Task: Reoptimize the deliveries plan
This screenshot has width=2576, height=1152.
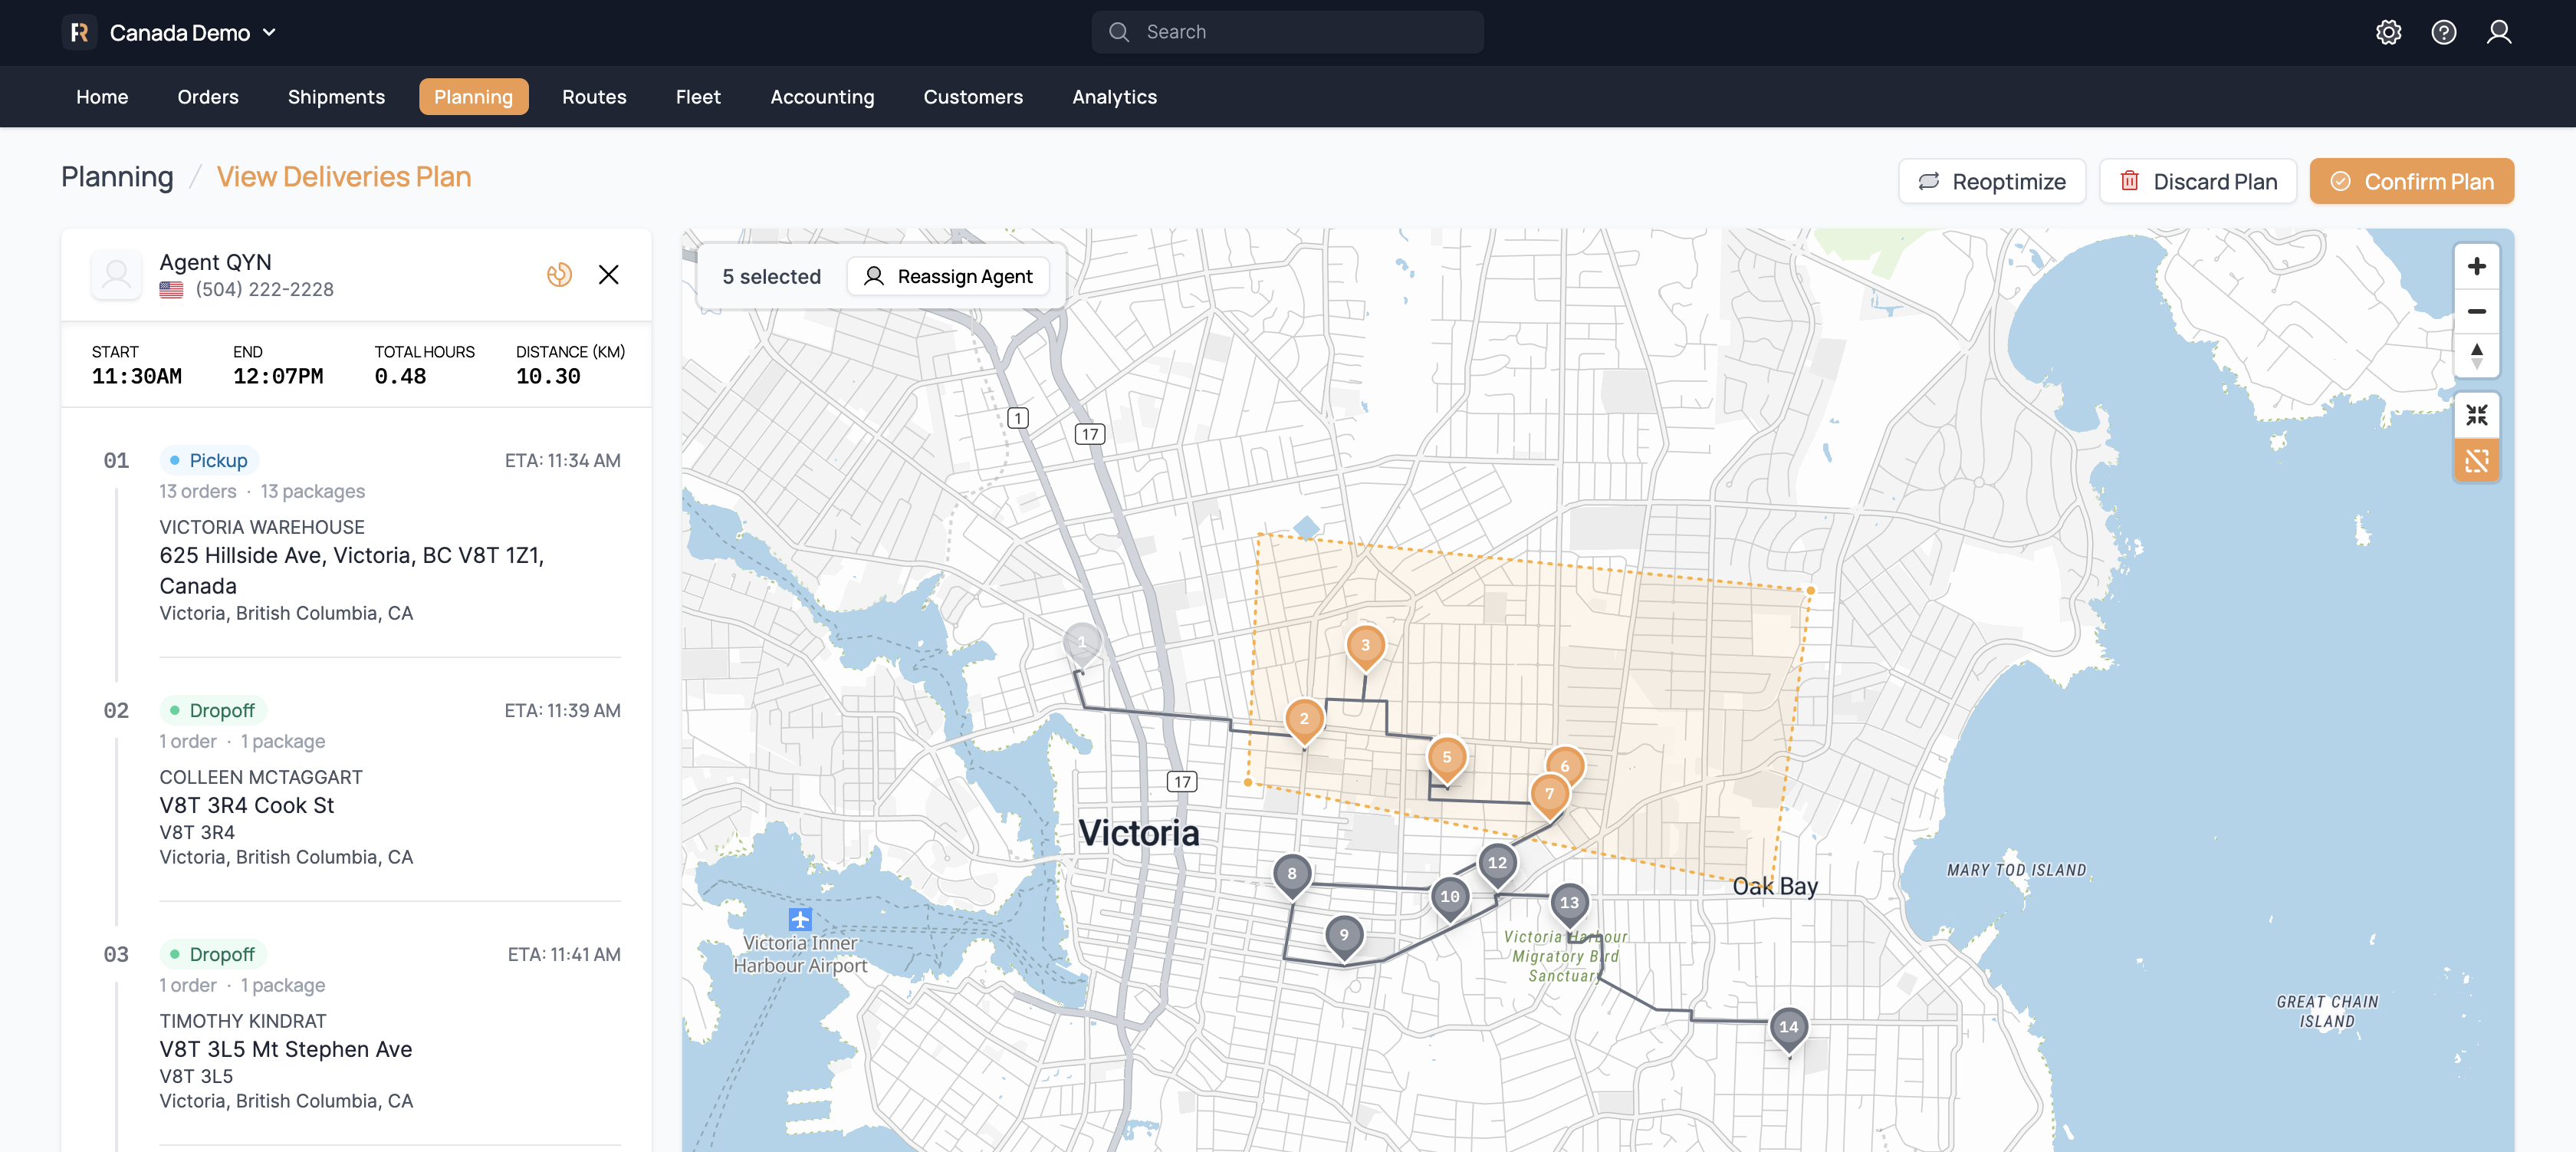Action: click(x=1992, y=181)
